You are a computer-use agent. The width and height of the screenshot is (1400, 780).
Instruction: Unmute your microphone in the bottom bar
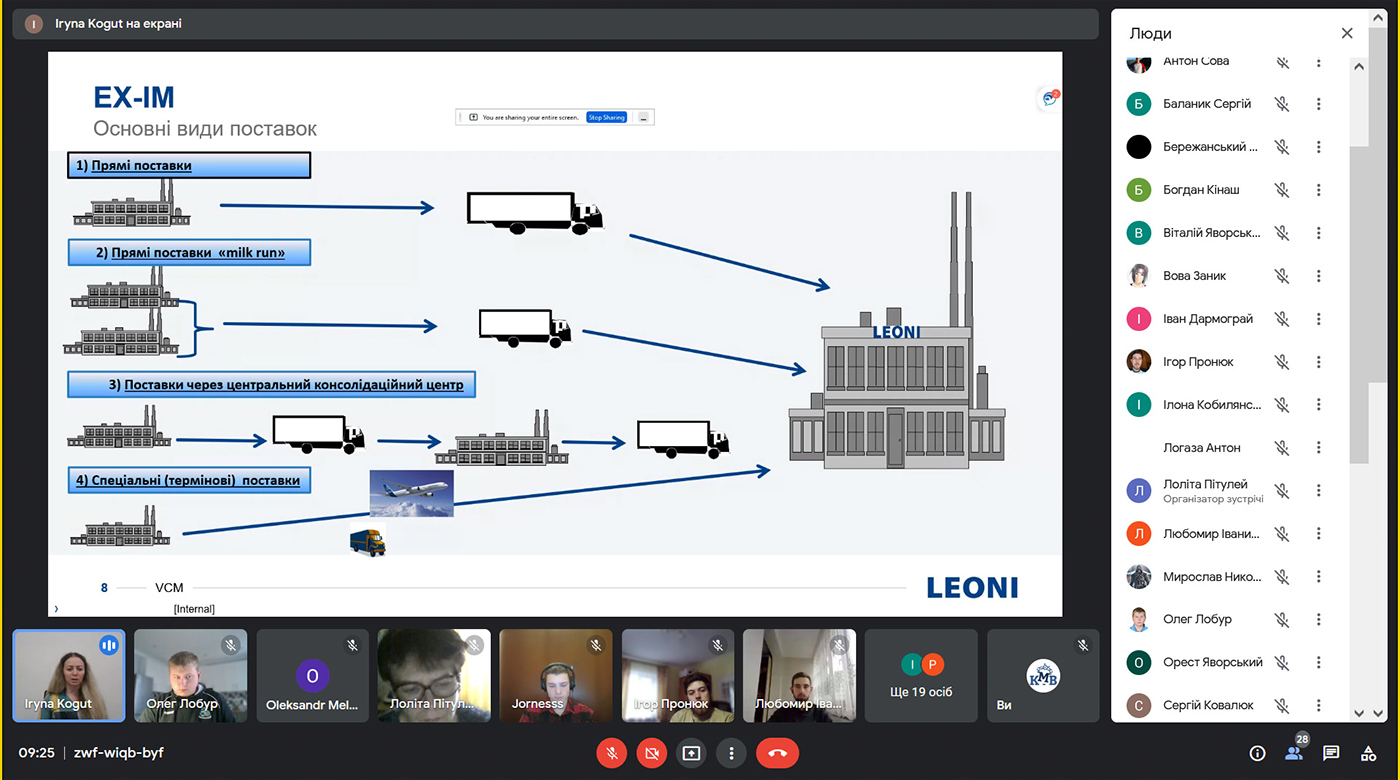tap(611, 753)
